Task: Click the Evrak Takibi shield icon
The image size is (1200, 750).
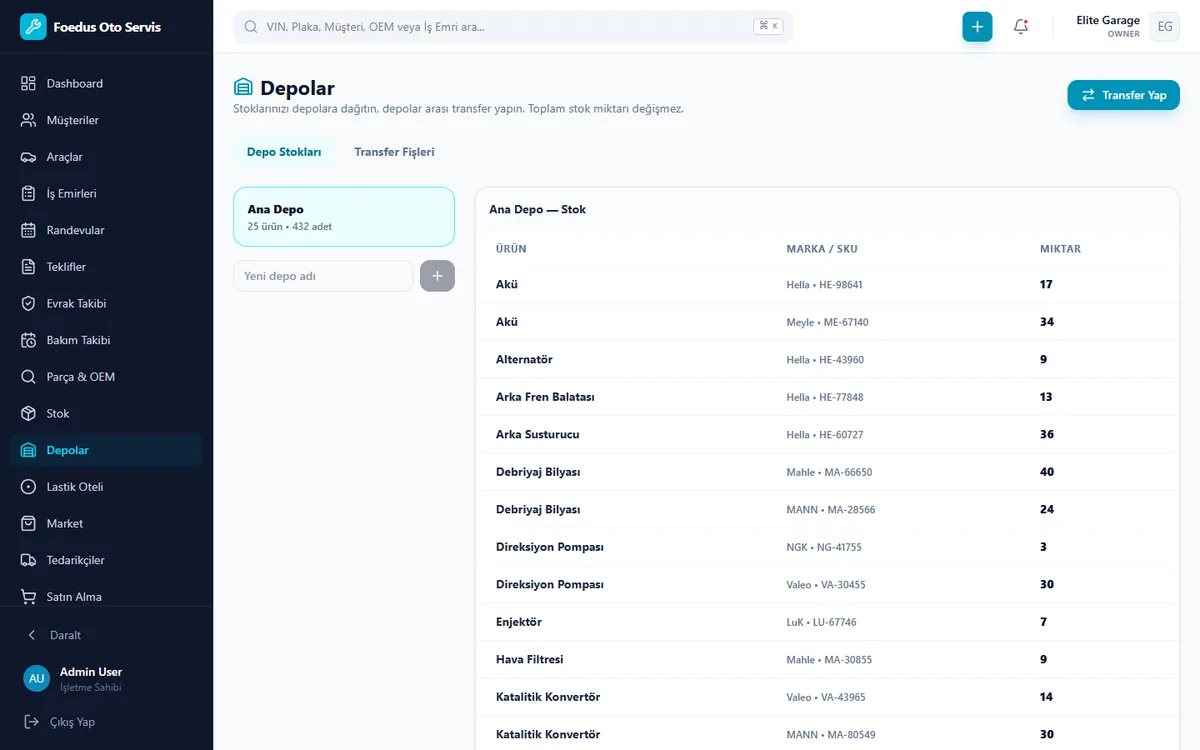Action: coord(28,304)
